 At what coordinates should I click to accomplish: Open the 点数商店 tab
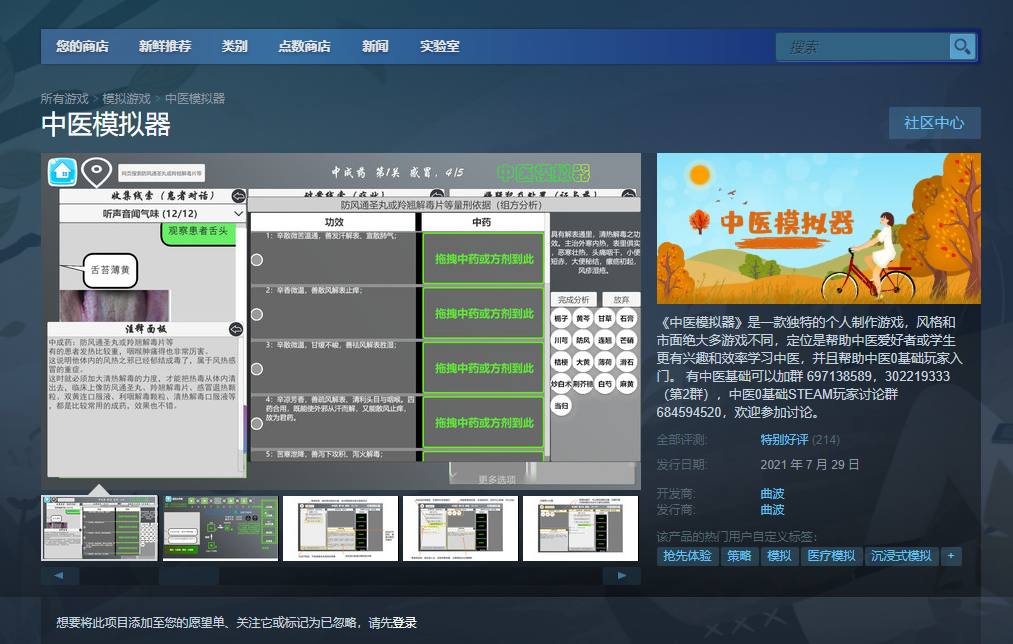[x=304, y=47]
